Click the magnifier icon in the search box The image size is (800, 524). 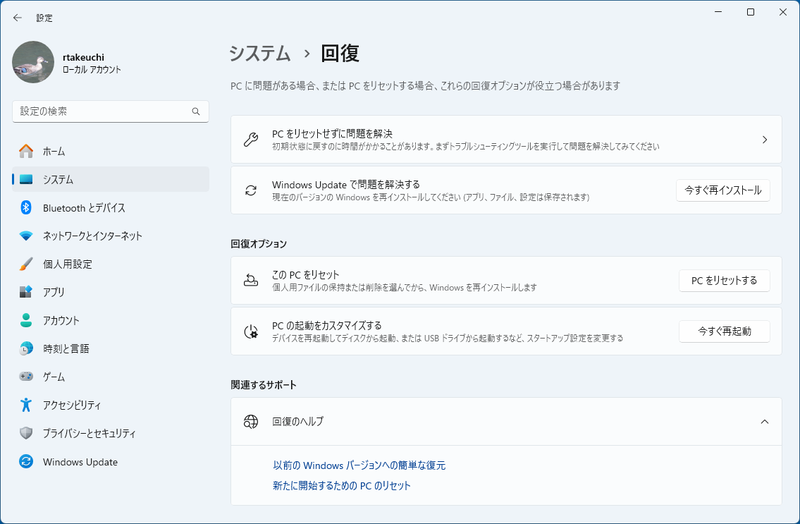[x=196, y=111]
